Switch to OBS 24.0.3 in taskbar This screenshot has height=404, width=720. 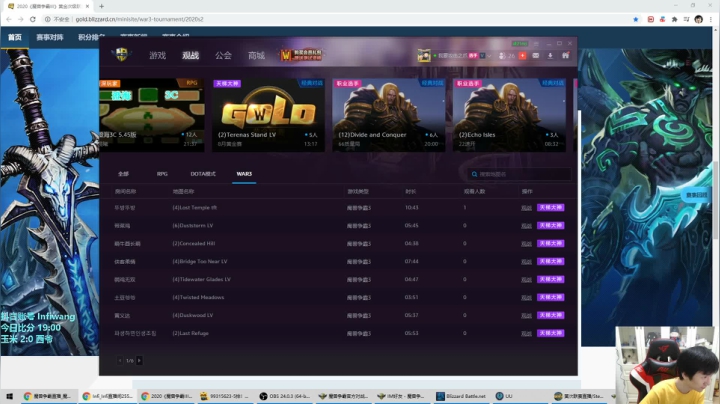click(283, 396)
